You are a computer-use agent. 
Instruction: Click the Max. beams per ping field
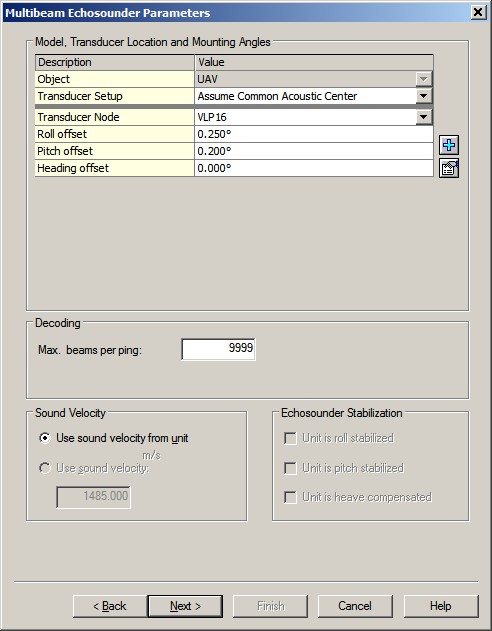click(x=218, y=349)
